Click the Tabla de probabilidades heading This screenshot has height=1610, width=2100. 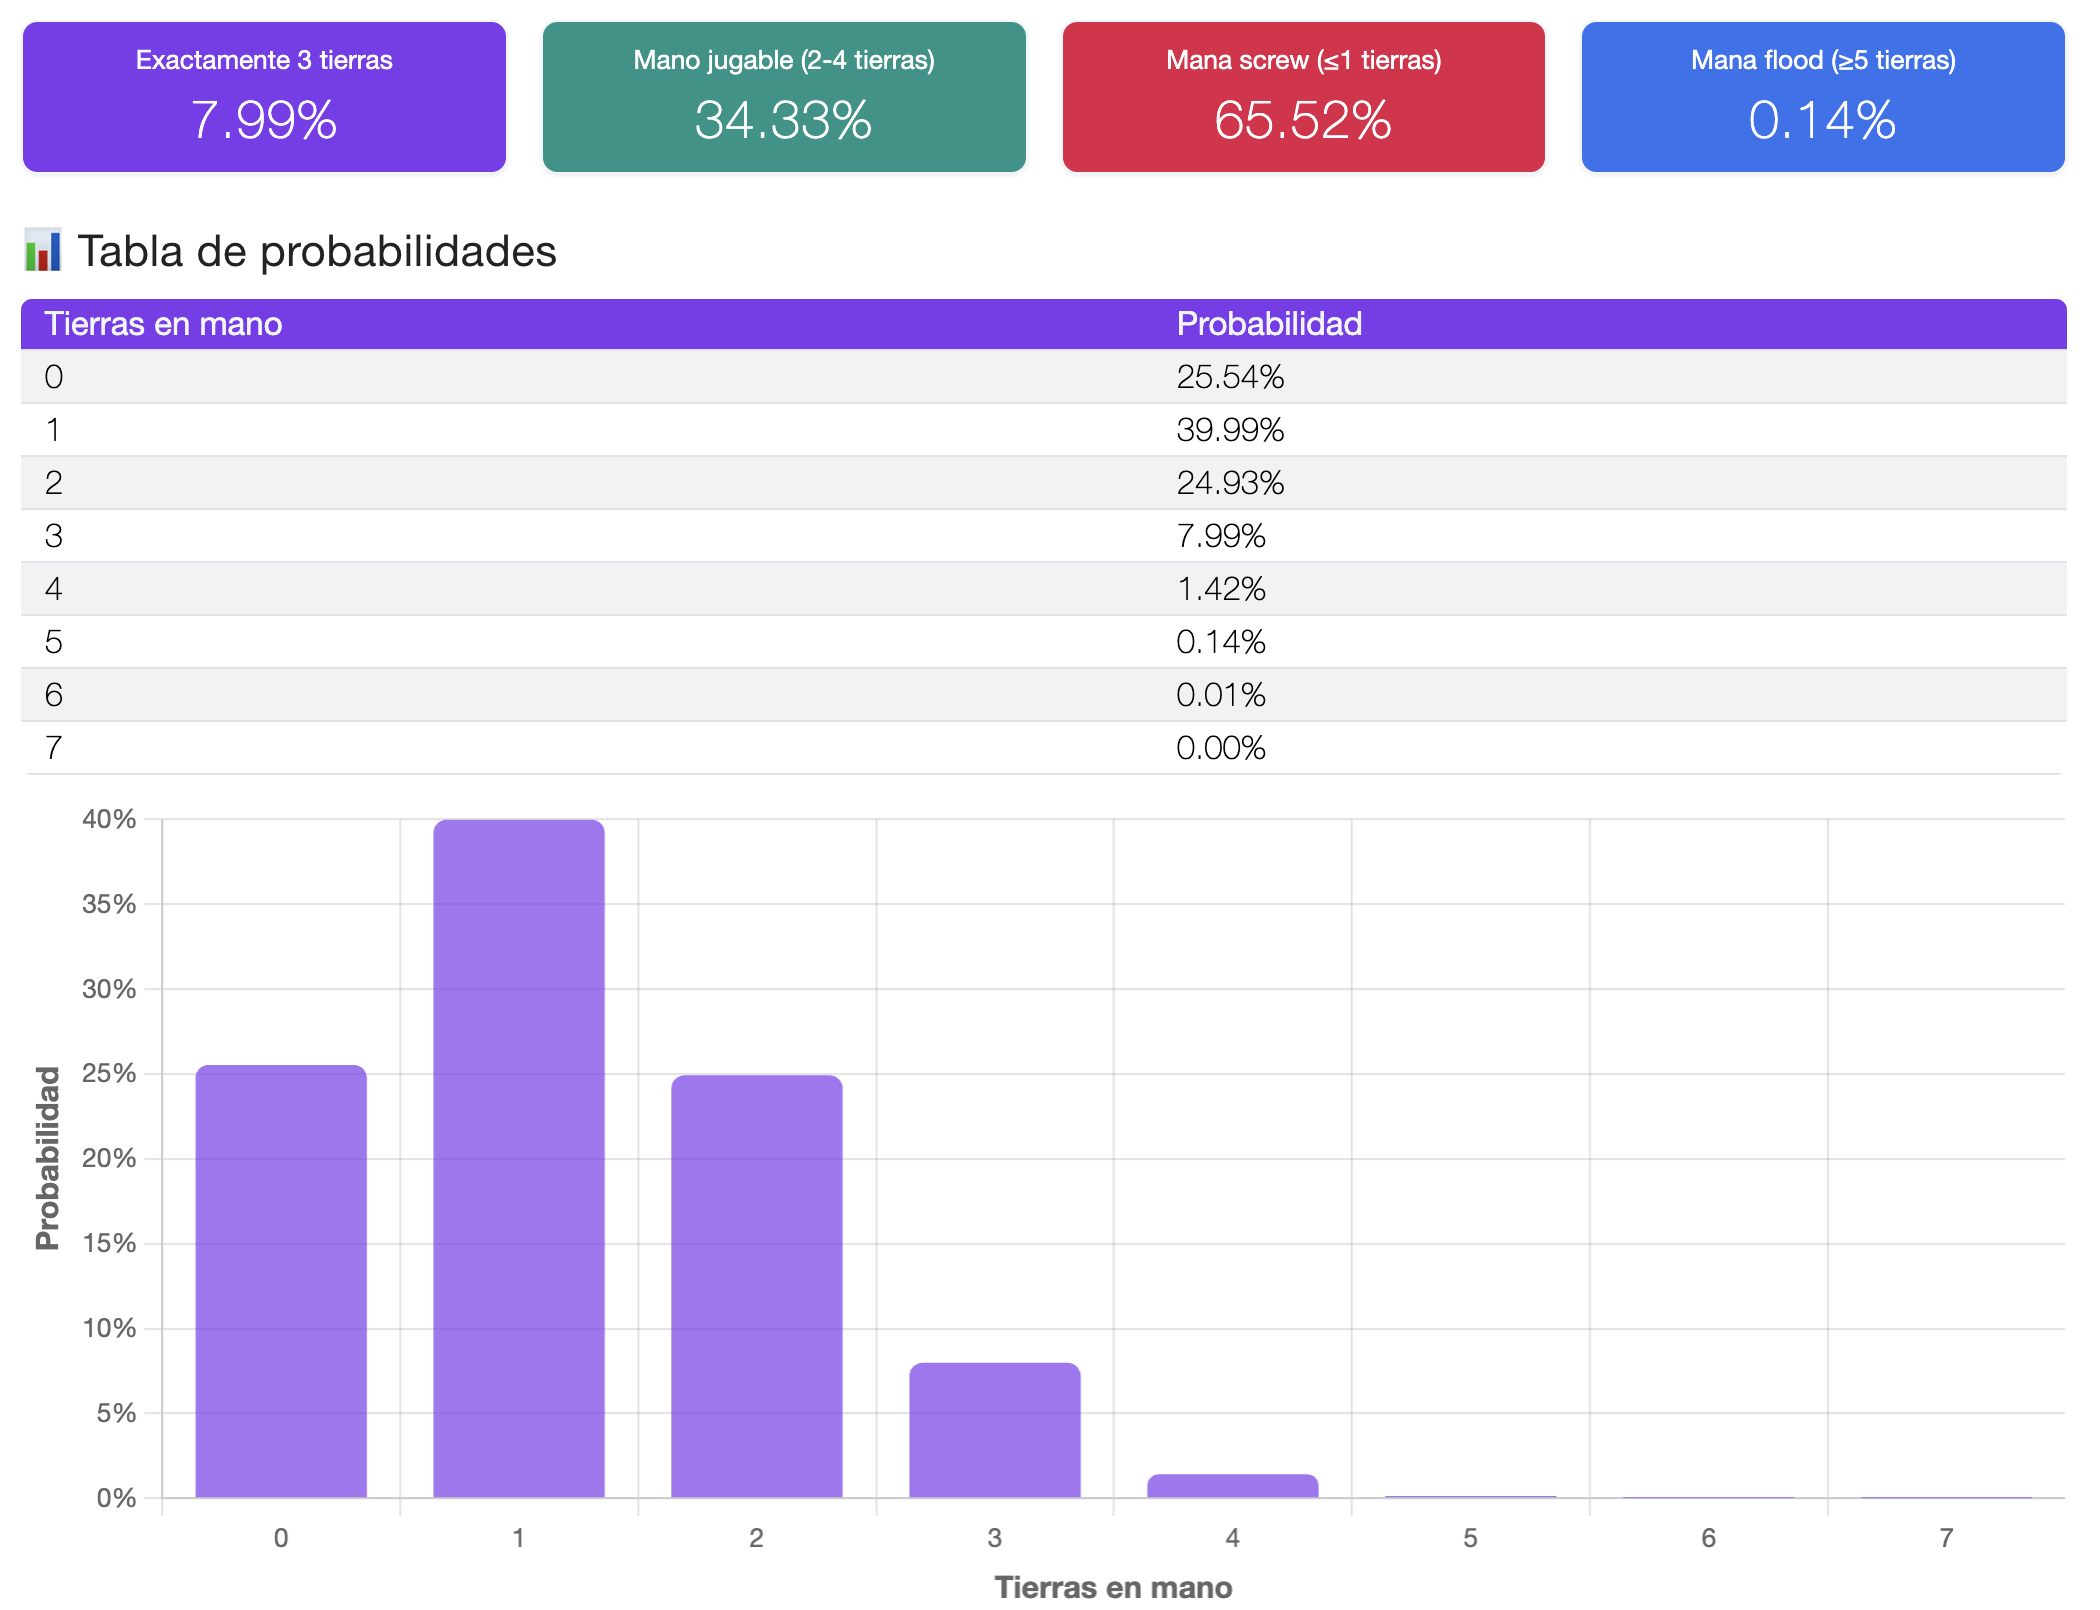click(316, 251)
